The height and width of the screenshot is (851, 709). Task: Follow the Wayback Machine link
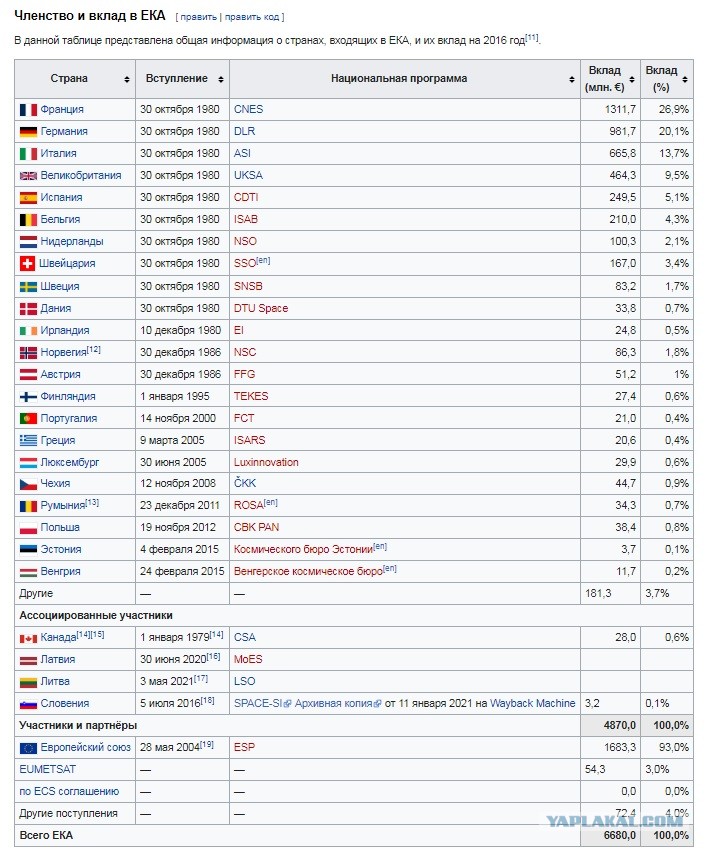[x=532, y=703]
